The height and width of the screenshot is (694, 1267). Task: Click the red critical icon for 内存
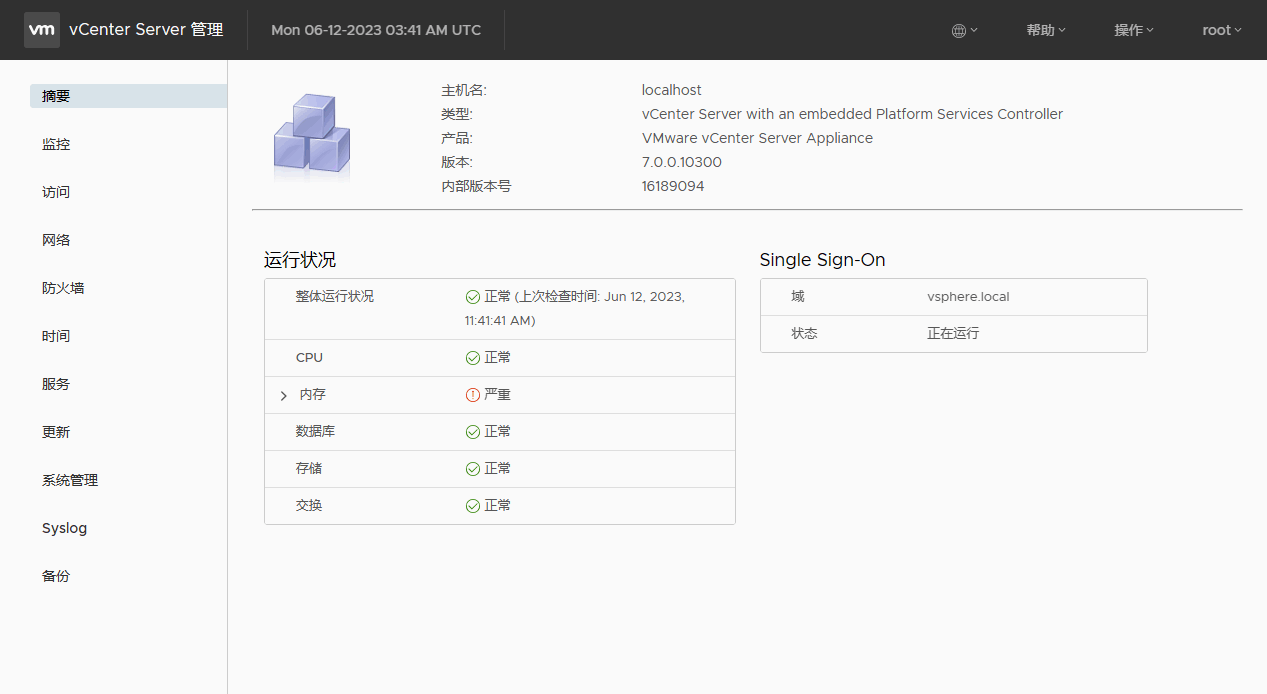pyautogui.click(x=473, y=395)
